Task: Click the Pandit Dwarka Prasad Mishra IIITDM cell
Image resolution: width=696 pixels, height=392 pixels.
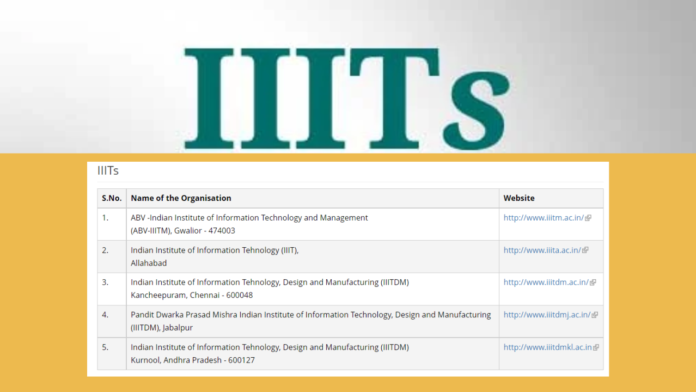Action: click(312, 321)
